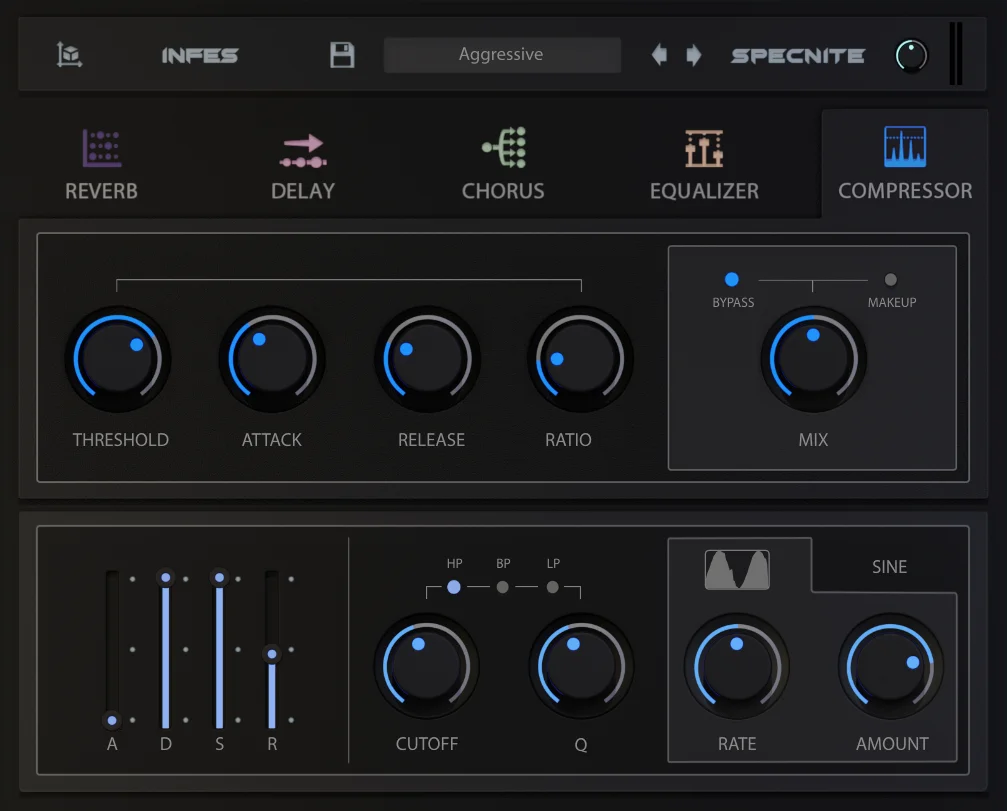Click the envelope A slider handle
Screen dimensions: 1007x811
click(112, 720)
